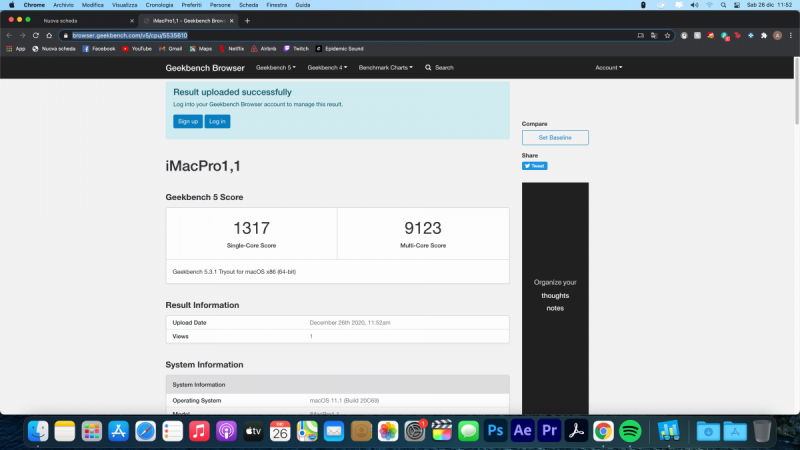The height and width of the screenshot is (450, 800).
Task: Open Safari from the Dock
Action: (x=145, y=431)
